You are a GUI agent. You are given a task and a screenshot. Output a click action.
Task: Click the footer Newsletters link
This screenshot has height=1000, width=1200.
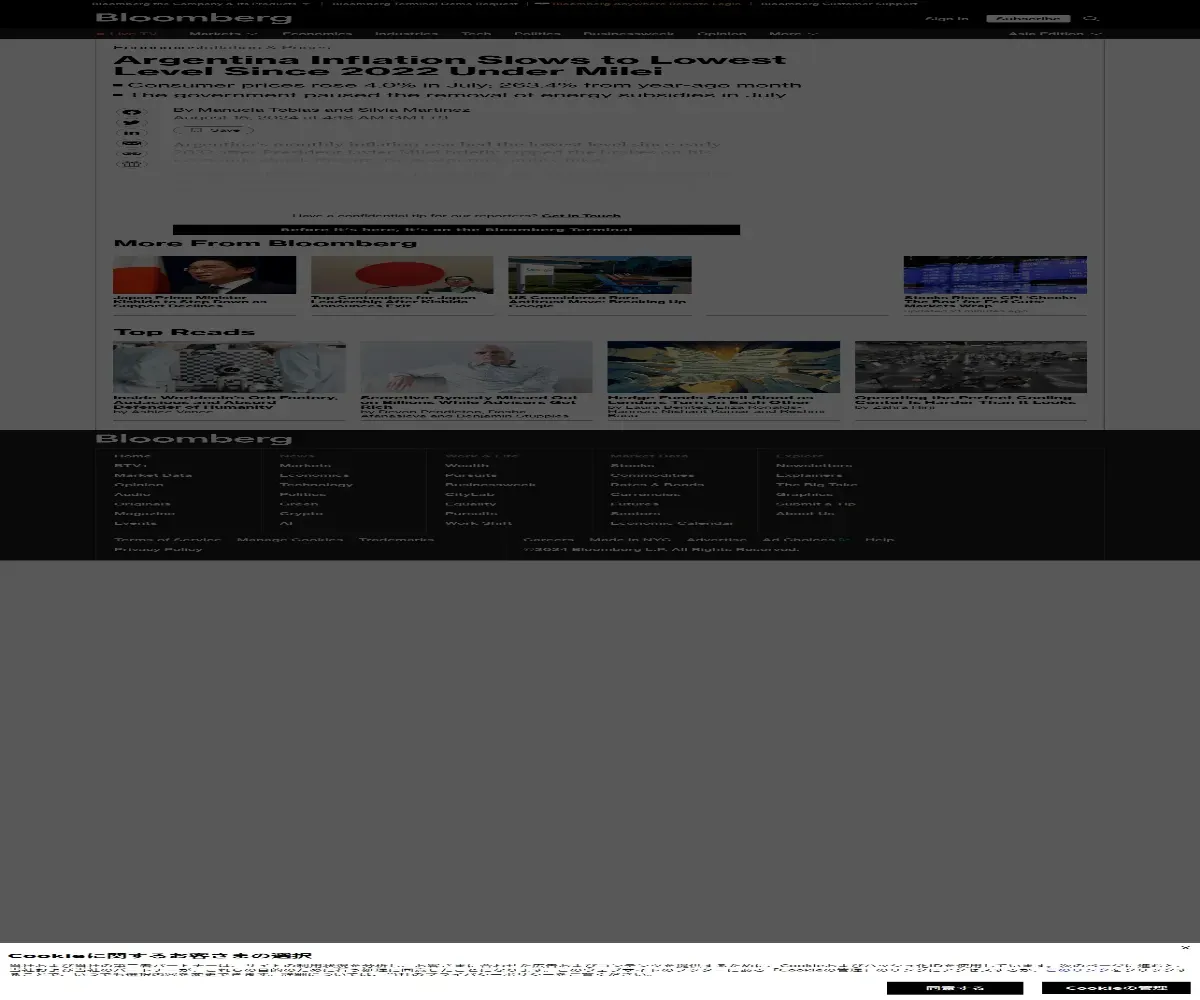coord(814,466)
